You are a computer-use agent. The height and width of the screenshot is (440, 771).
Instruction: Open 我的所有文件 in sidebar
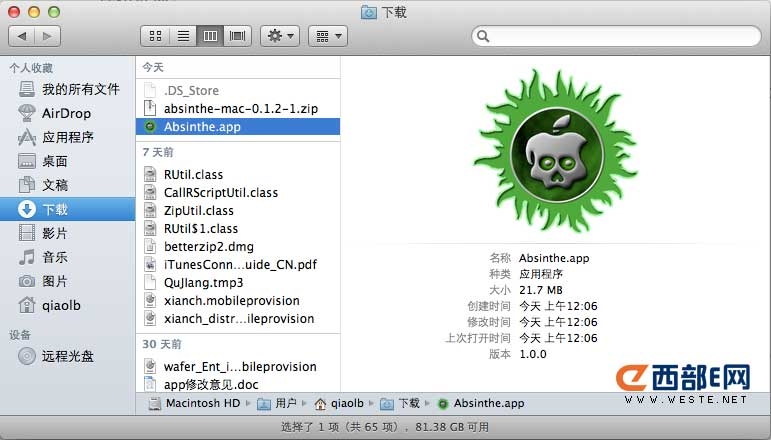[67, 89]
